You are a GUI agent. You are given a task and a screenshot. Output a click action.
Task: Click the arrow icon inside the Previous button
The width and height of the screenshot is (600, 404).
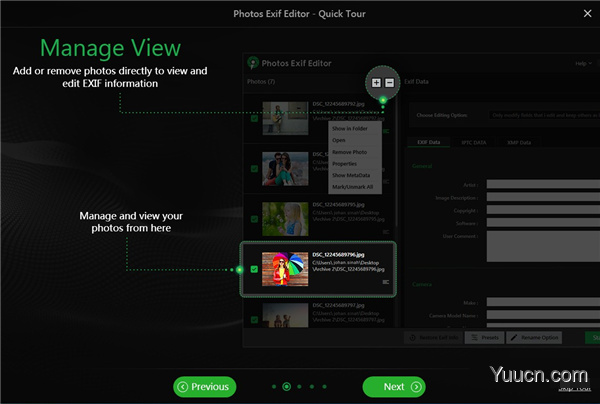[x=183, y=387]
